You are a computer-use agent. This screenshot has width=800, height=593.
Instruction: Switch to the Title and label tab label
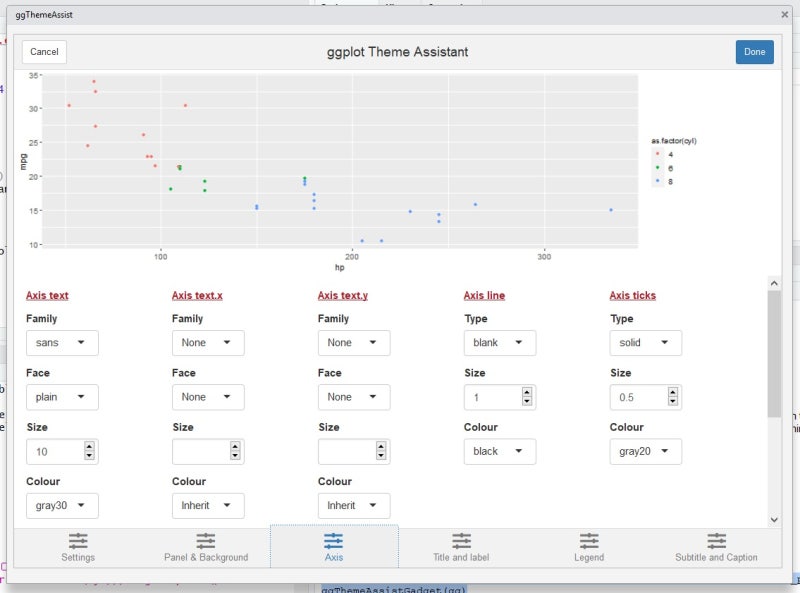pyautogui.click(x=461, y=557)
